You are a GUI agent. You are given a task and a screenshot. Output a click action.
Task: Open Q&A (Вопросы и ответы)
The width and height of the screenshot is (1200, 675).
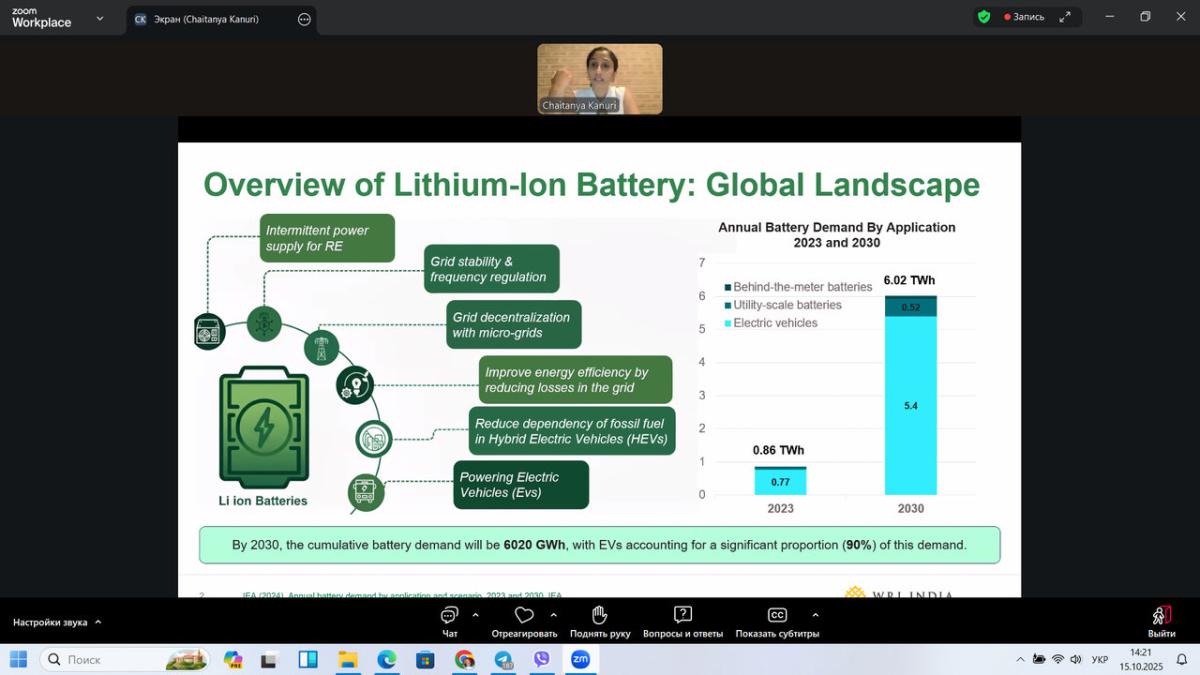[682, 620]
